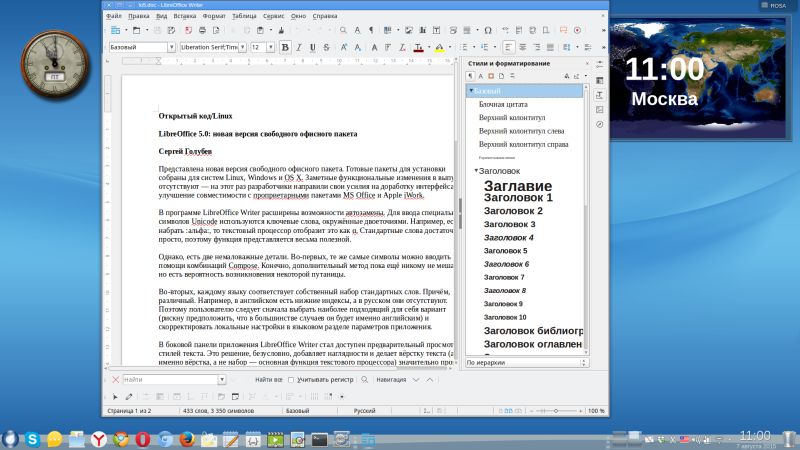Open font color dropdown arrow
Viewport: 800px width, 450px height.
pyautogui.click(x=429, y=47)
